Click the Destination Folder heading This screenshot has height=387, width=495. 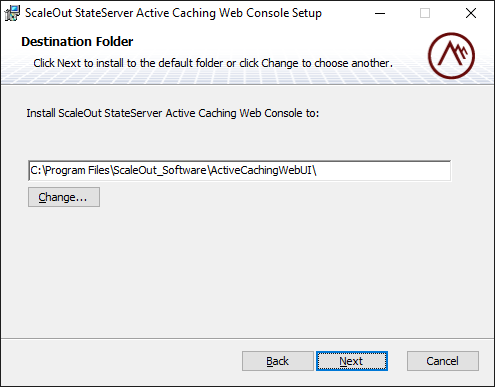click(77, 42)
